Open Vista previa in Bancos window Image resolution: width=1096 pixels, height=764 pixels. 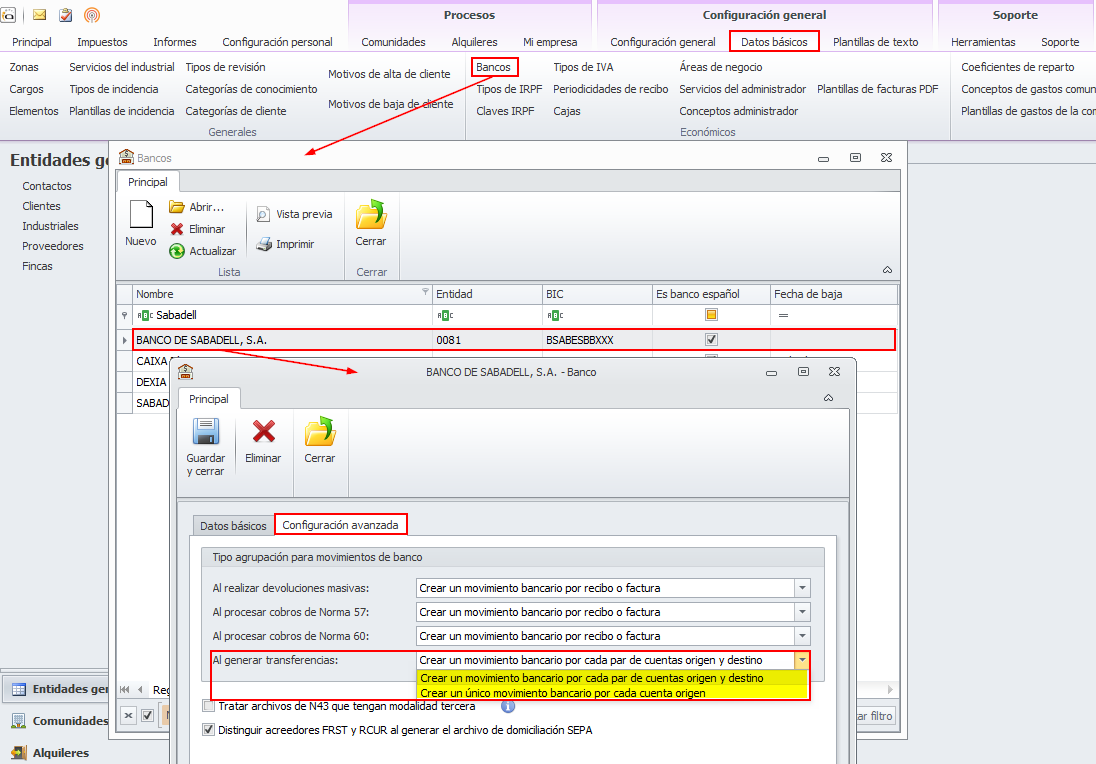[294, 215]
